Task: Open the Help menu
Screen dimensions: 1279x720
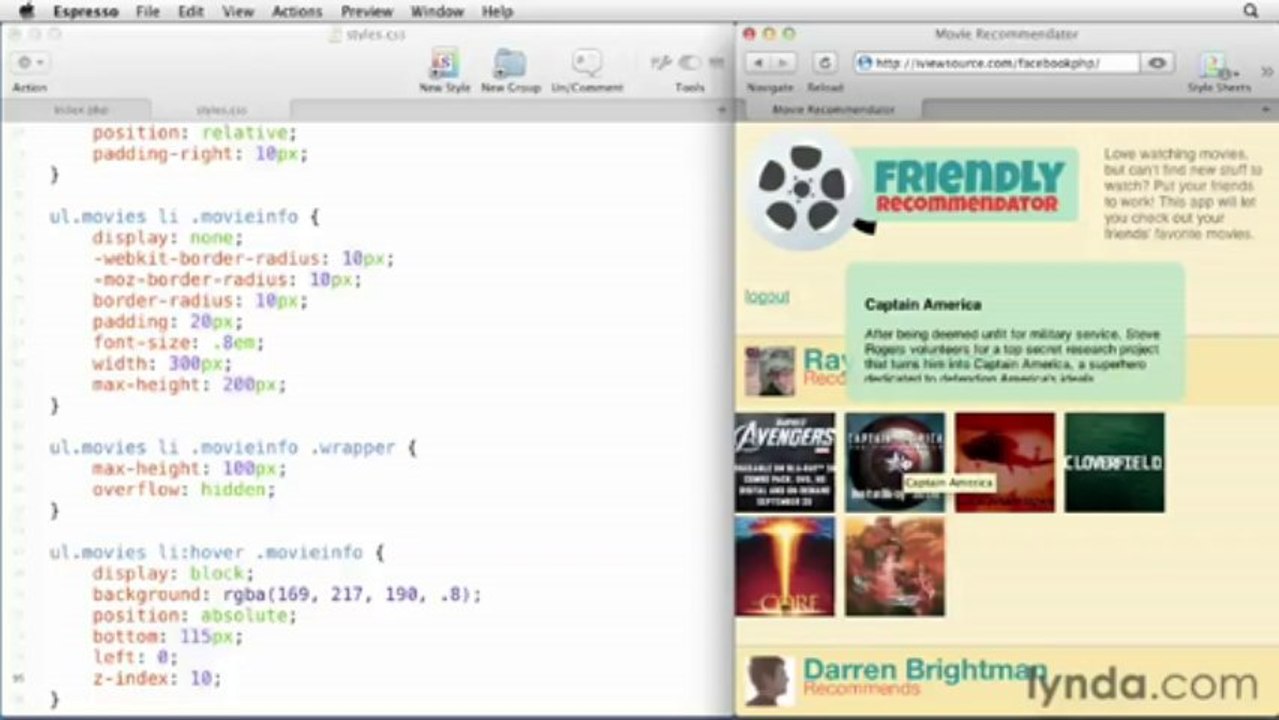Action: (x=497, y=11)
